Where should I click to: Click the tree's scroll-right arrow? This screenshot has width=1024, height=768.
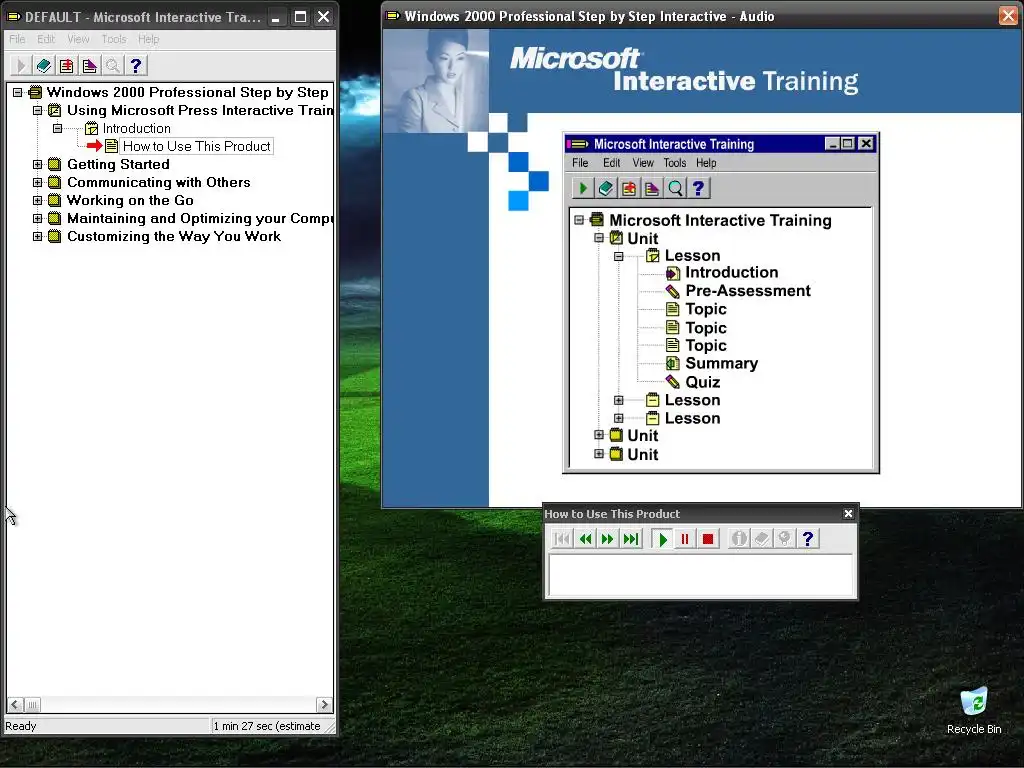(324, 705)
